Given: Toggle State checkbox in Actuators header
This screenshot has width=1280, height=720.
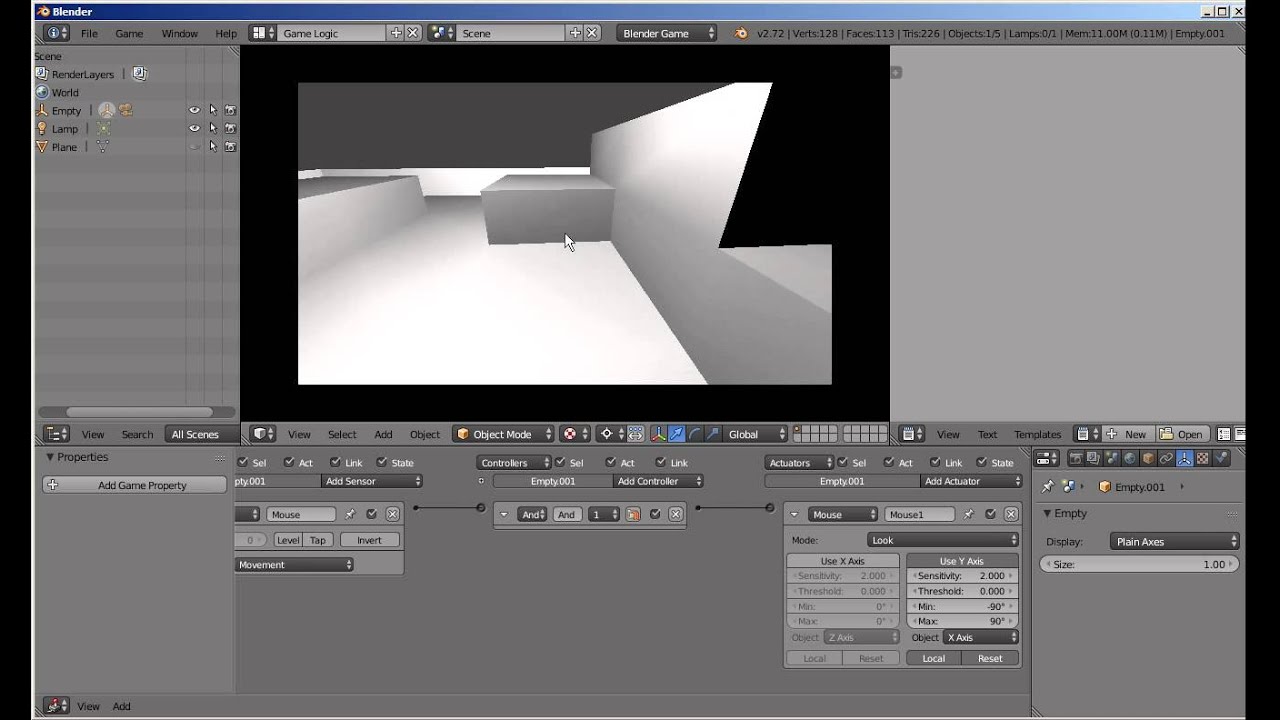Looking at the screenshot, I should point(982,462).
